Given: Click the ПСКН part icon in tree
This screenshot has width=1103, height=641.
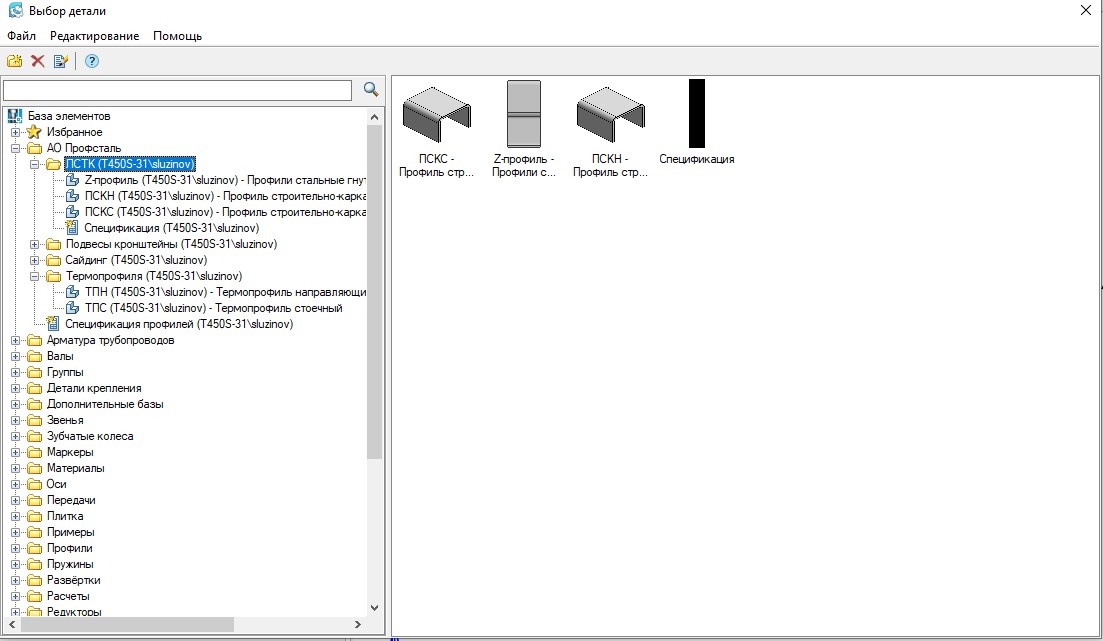Looking at the screenshot, I should tap(72, 196).
